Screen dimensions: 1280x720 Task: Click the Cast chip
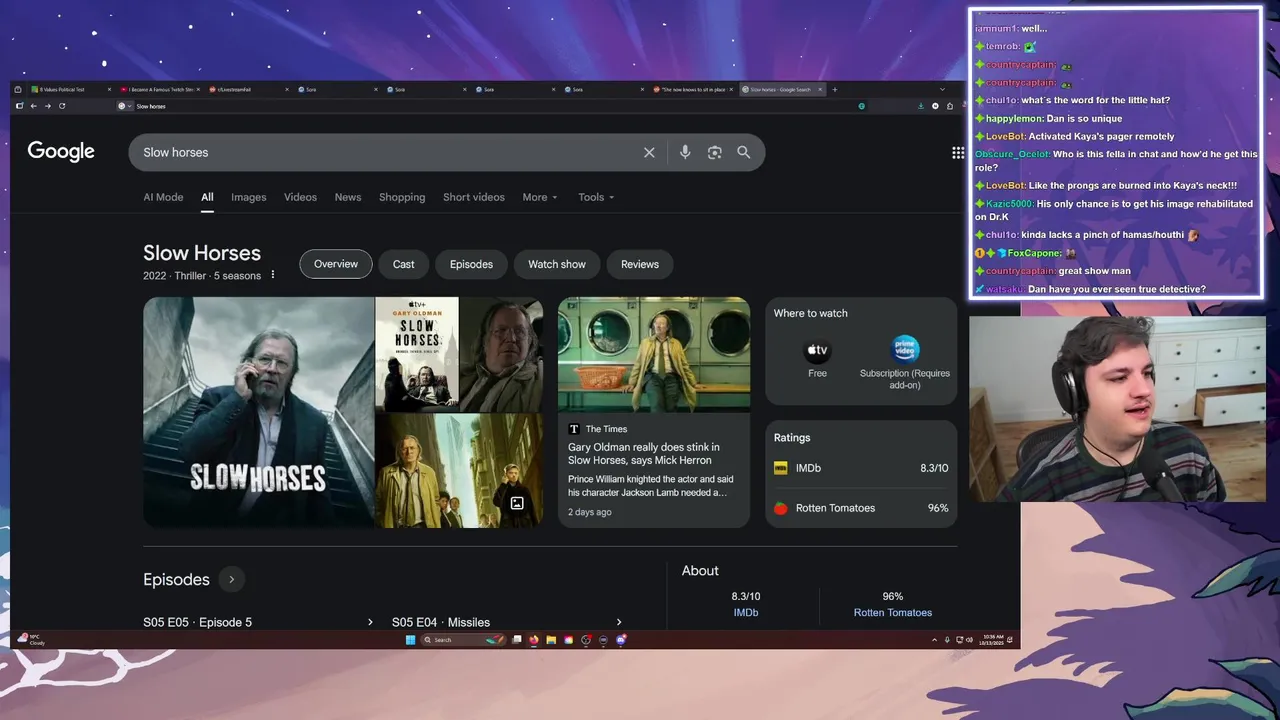[404, 264]
